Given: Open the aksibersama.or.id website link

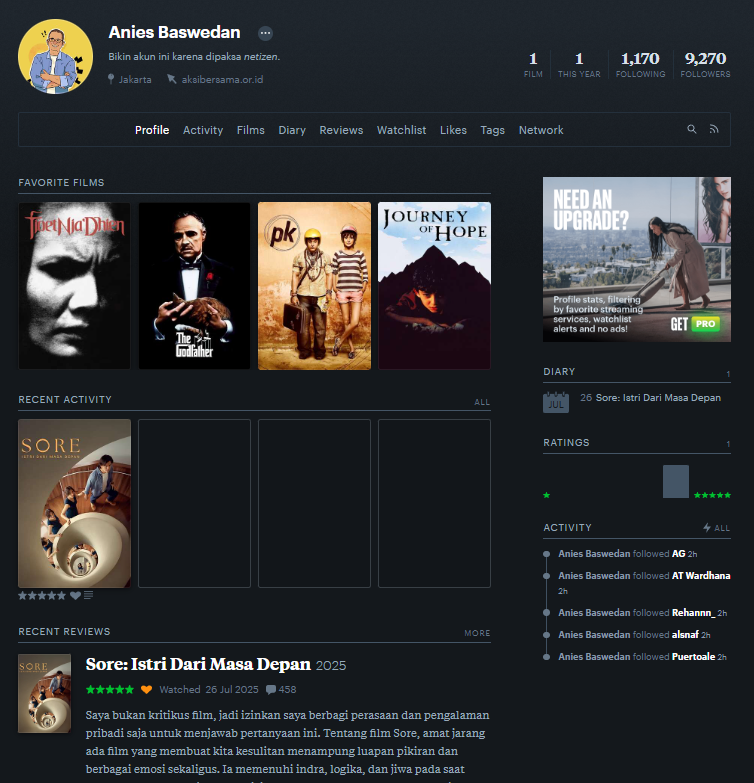Looking at the screenshot, I should click(222, 79).
